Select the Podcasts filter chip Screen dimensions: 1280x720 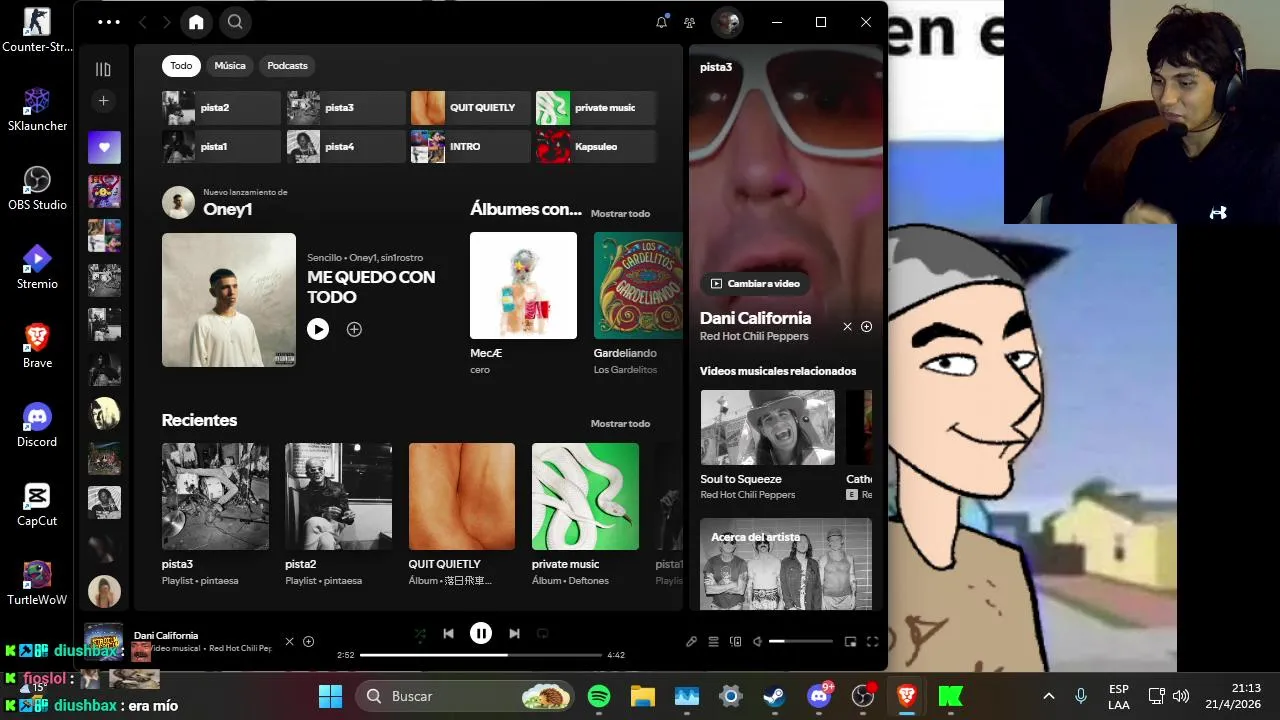288,66
